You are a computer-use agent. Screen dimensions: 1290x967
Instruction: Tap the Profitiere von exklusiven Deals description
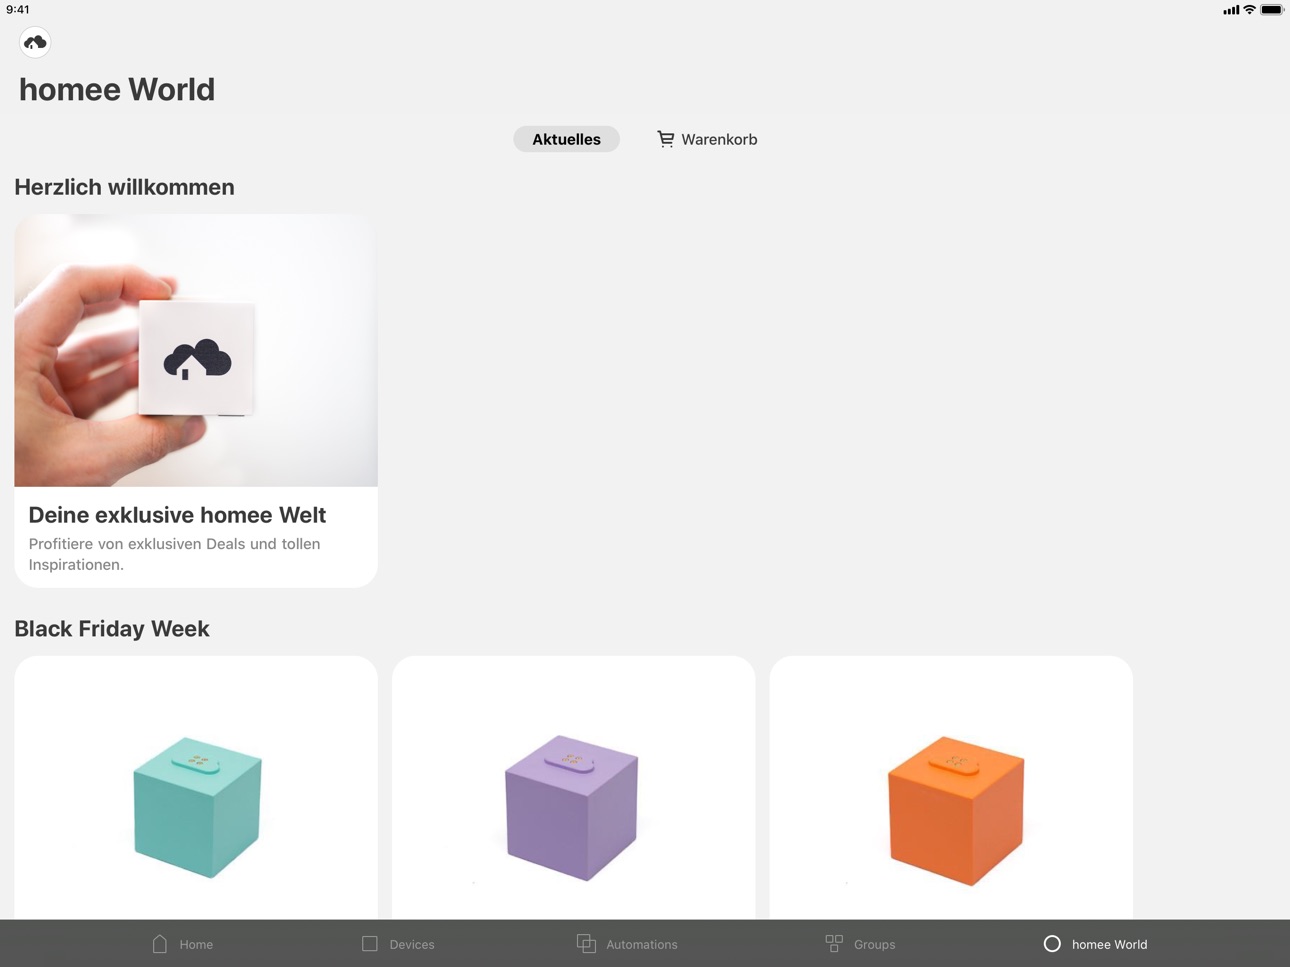tap(174, 554)
